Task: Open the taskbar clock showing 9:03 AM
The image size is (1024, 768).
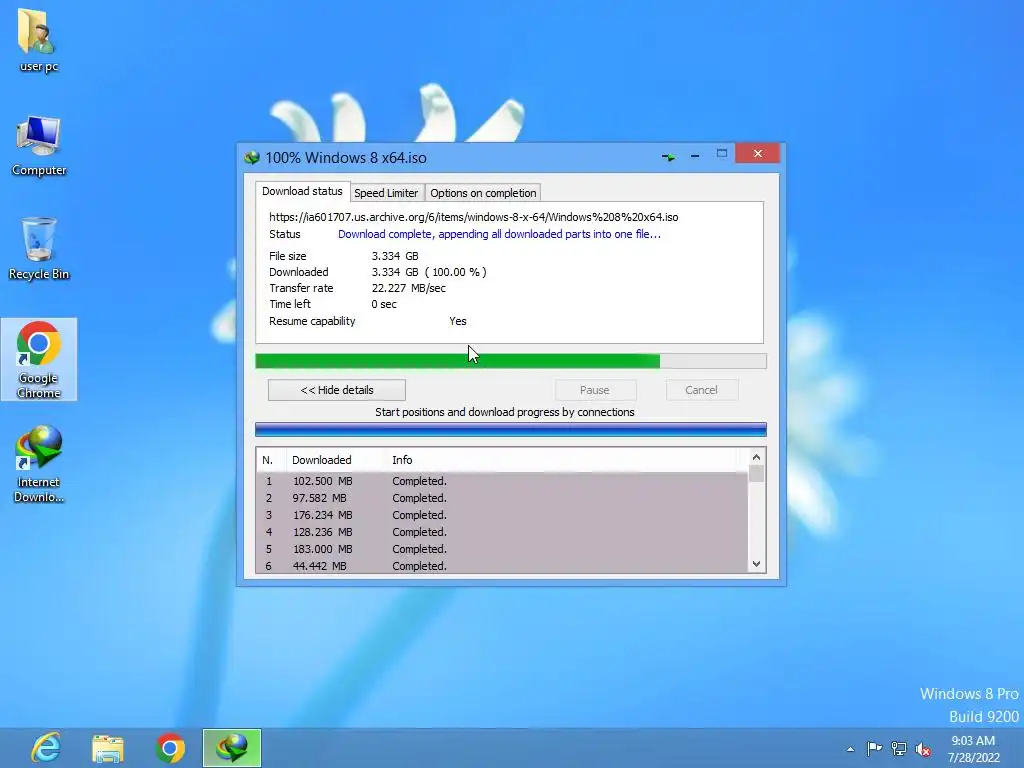Action: (973, 749)
